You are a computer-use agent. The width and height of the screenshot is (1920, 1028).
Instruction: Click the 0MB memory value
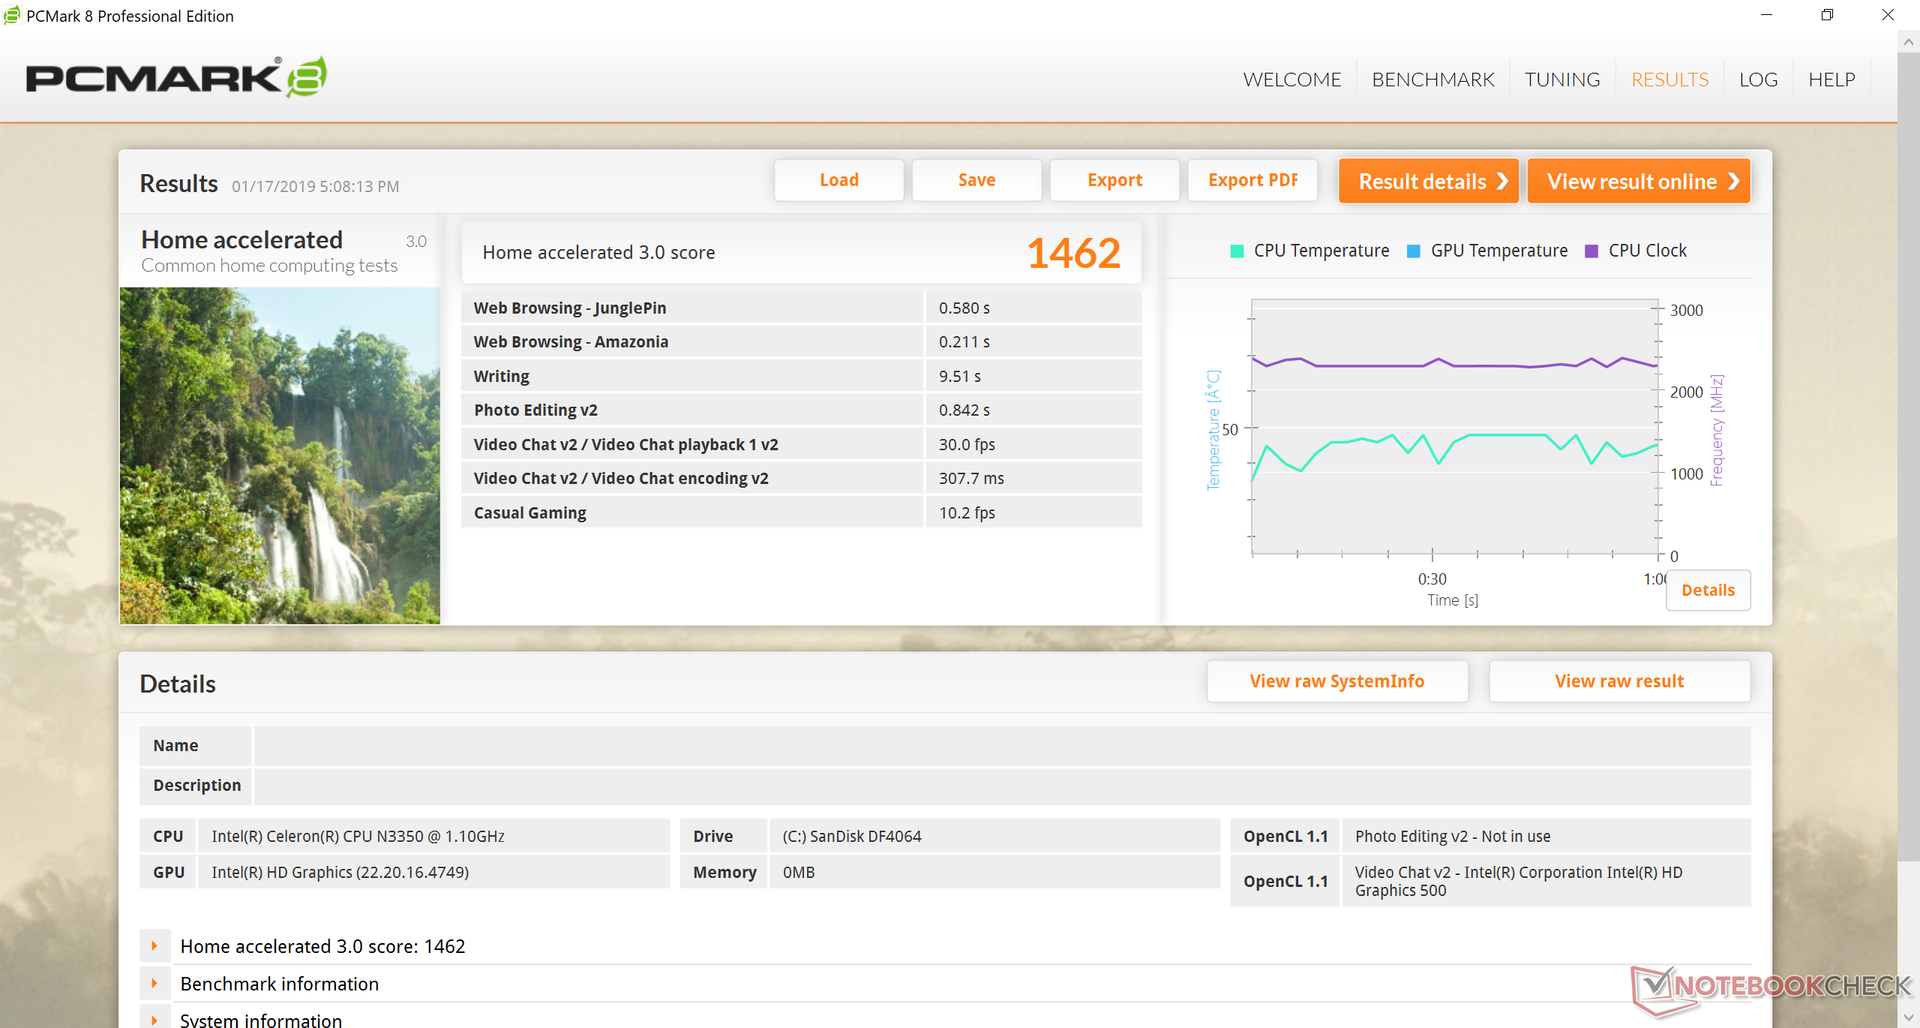coord(798,872)
